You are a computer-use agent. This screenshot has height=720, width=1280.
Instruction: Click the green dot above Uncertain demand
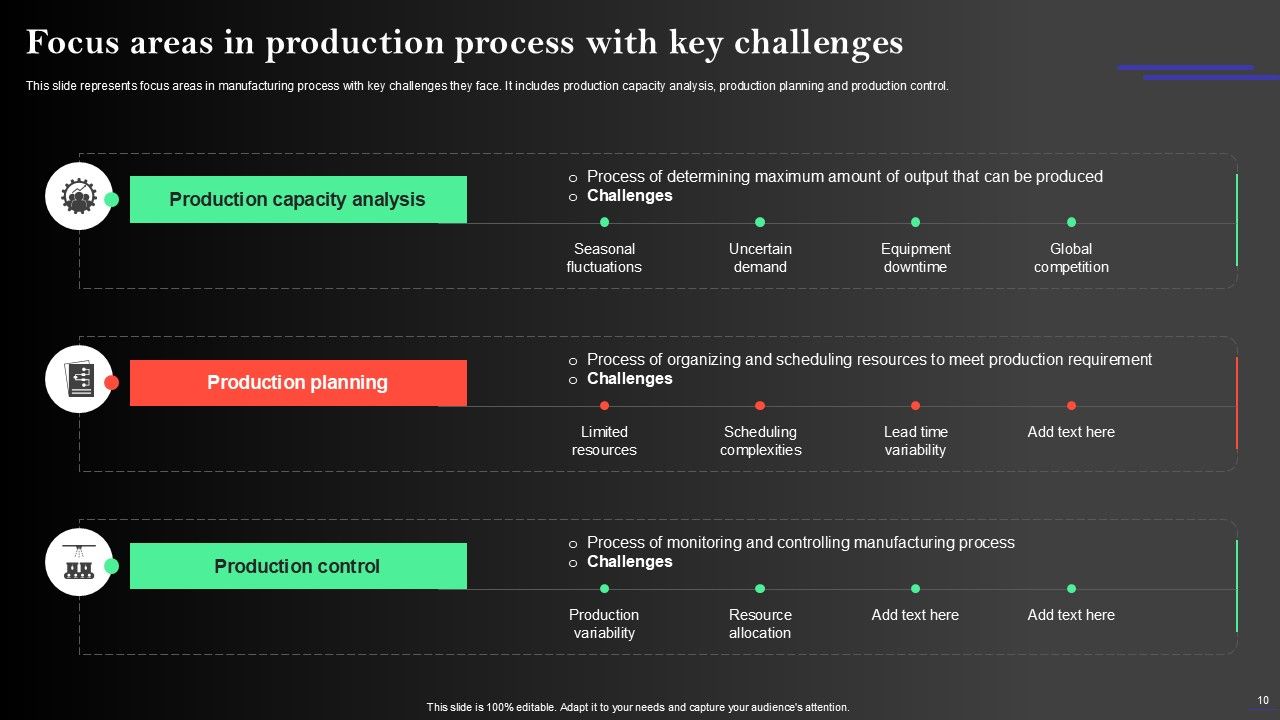(760, 222)
